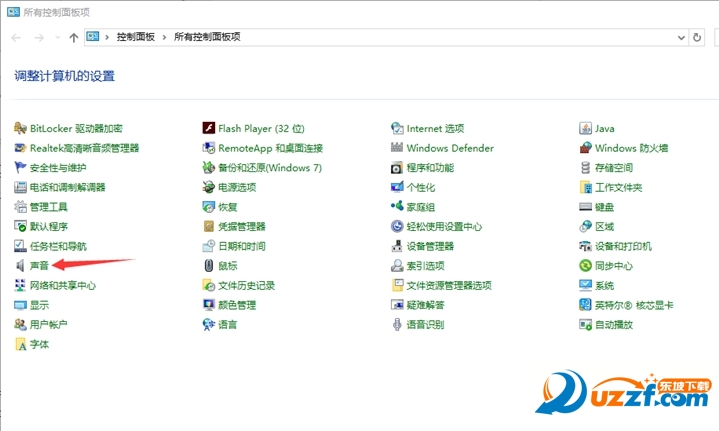Open the 键盘 link

[x=604, y=207]
